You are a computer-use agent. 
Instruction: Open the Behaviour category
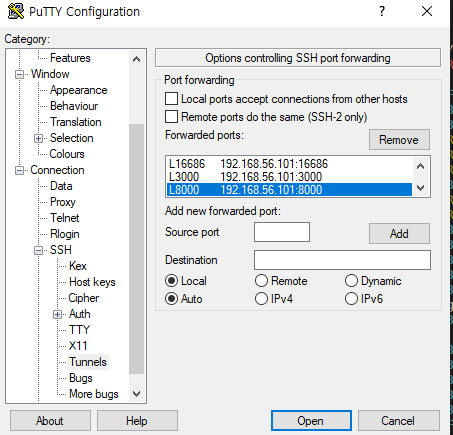click(74, 106)
